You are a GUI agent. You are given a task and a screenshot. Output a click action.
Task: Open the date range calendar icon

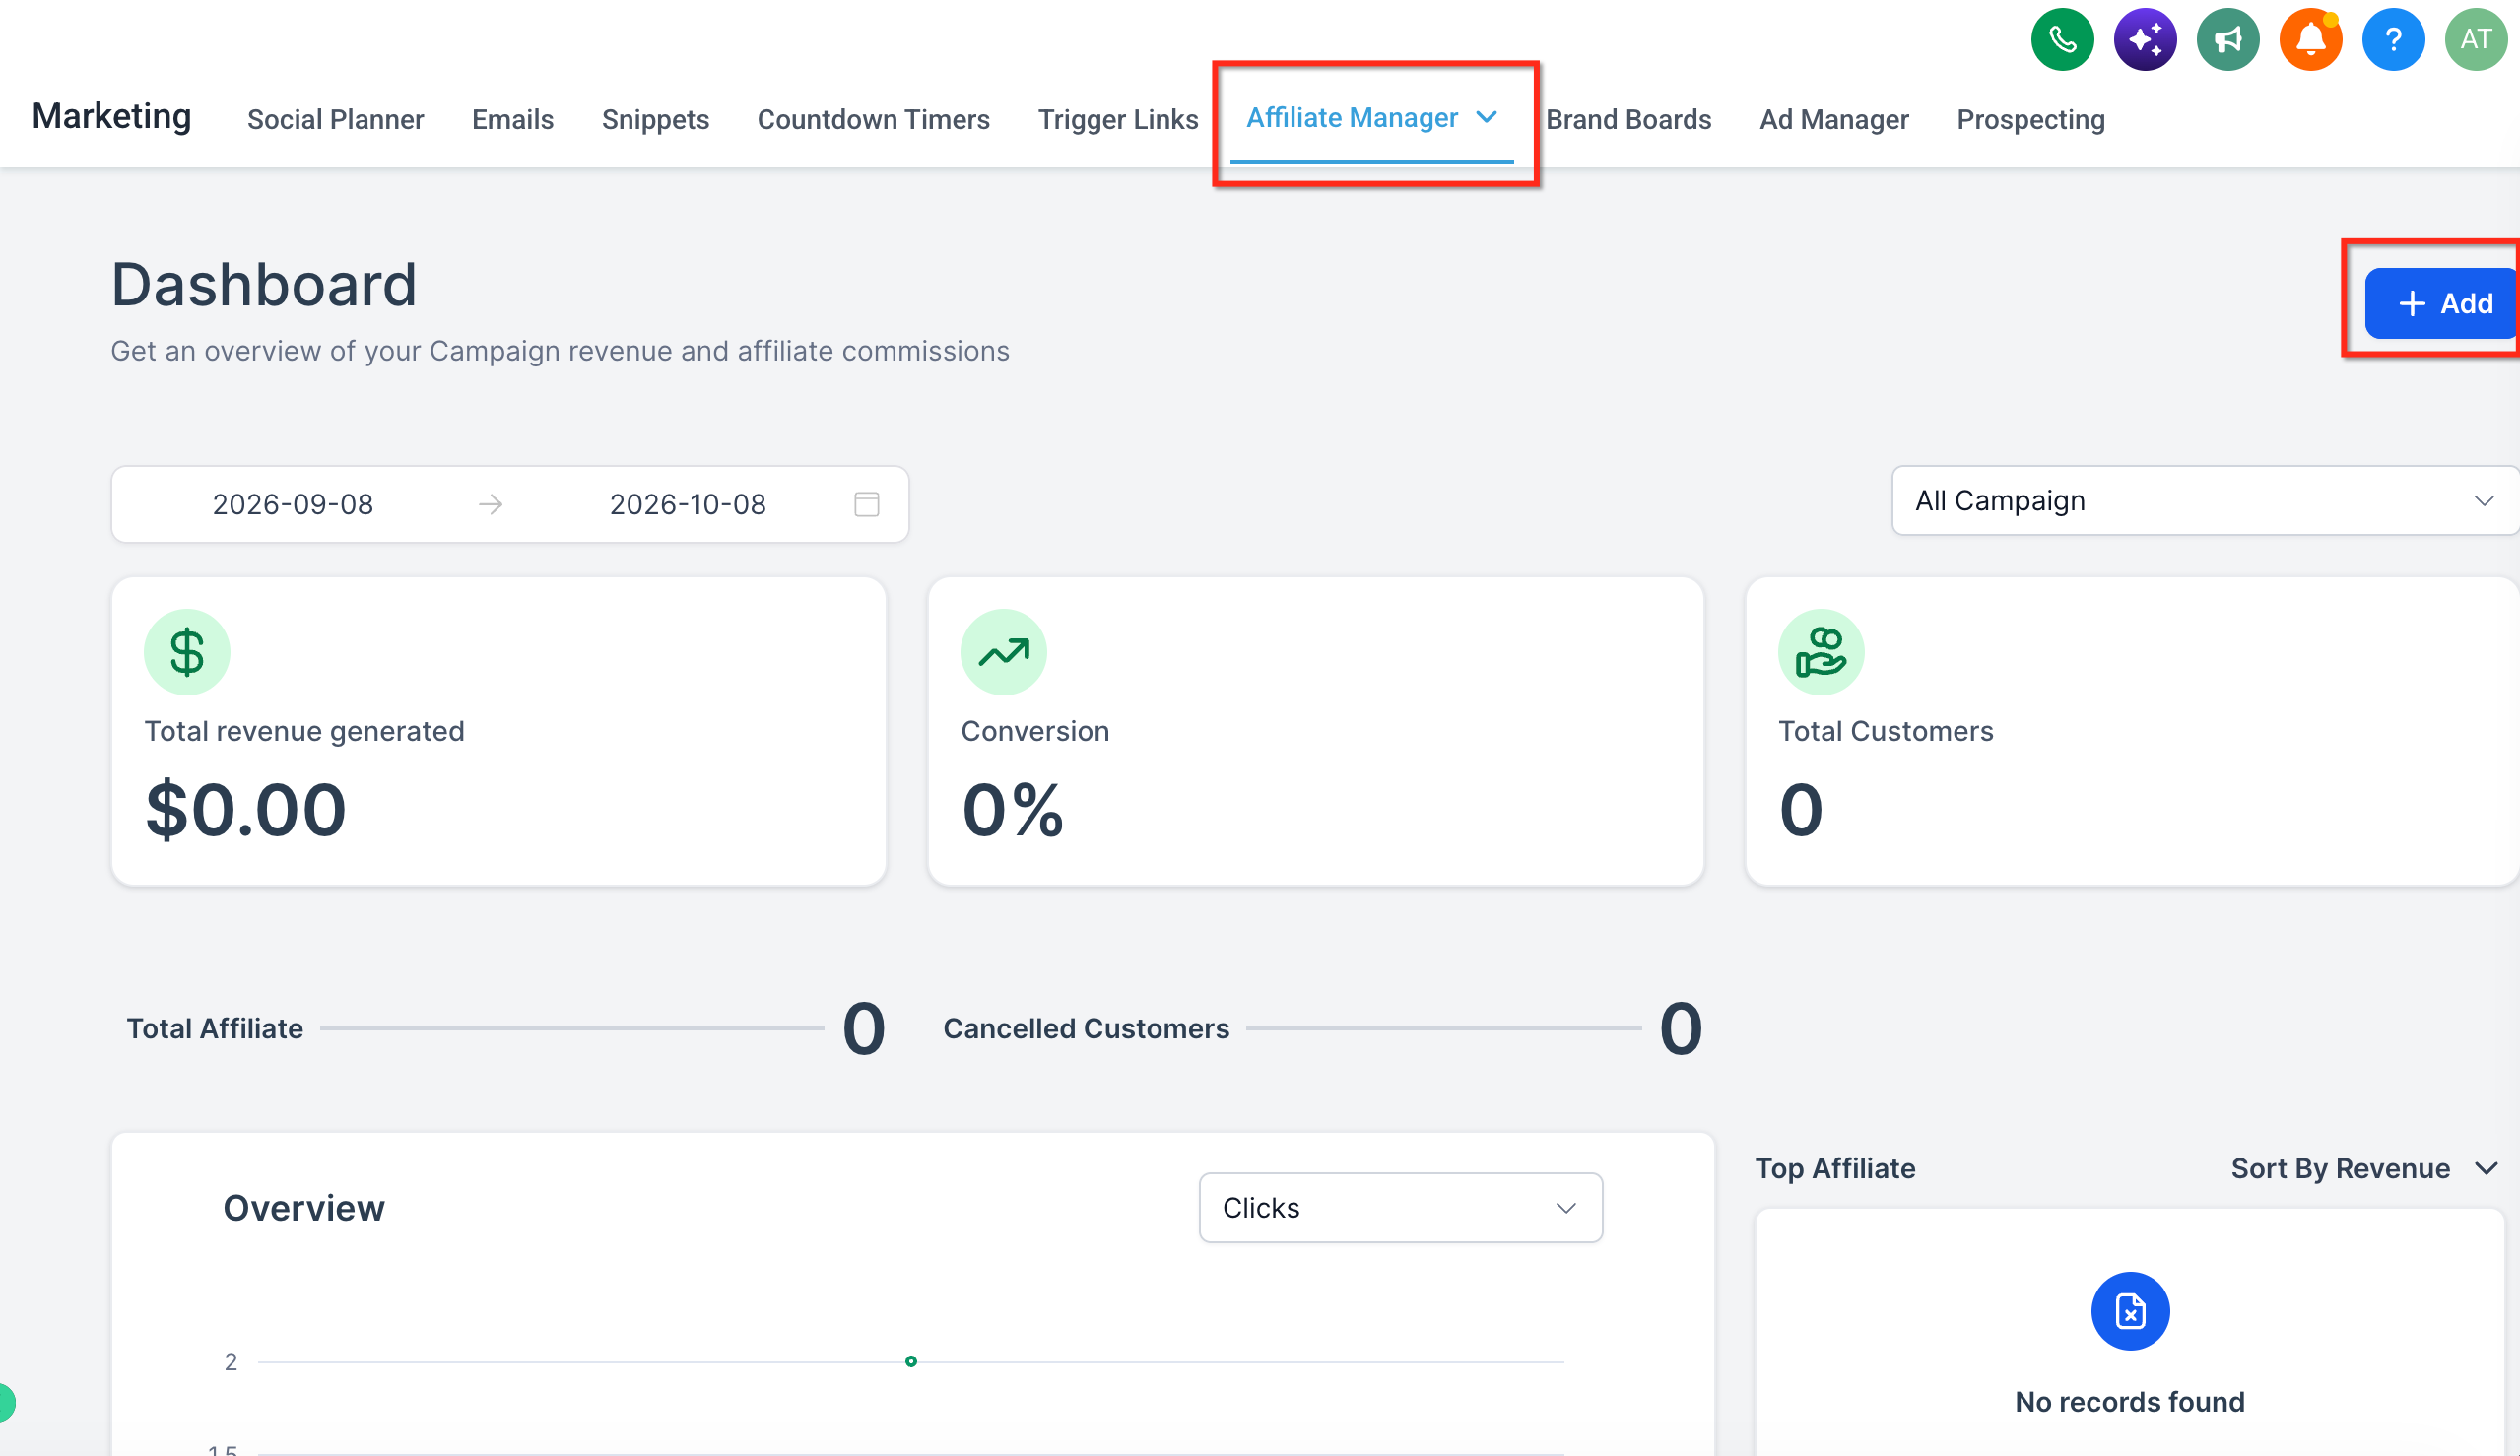coord(867,504)
